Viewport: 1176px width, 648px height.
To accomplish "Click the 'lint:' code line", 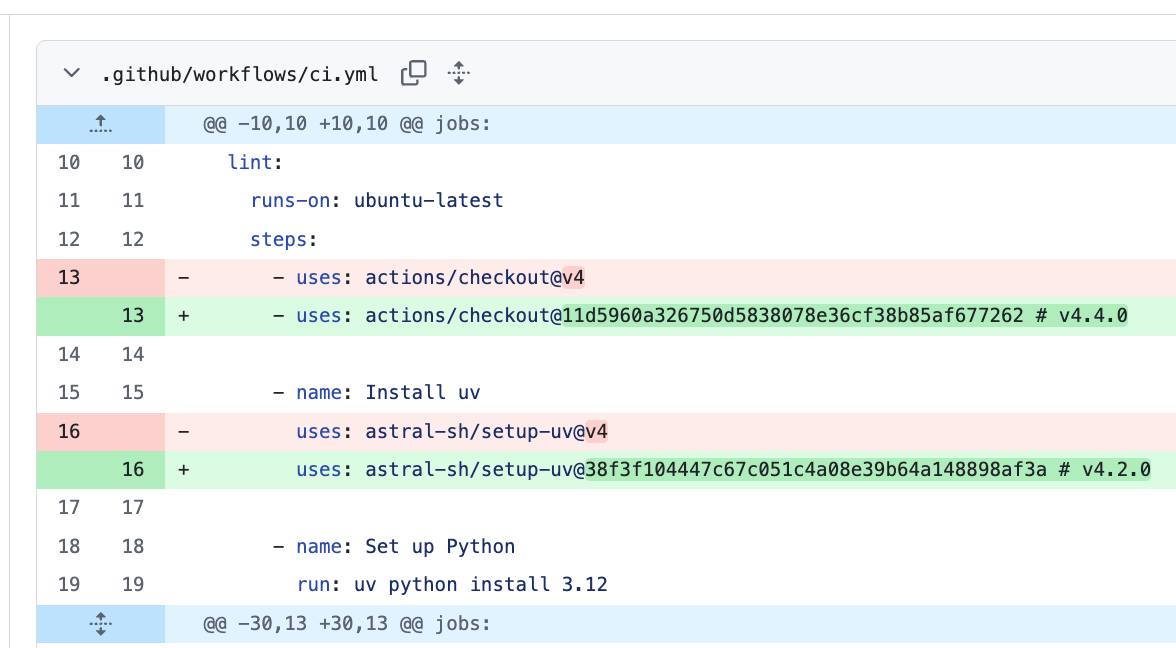I will click(255, 162).
